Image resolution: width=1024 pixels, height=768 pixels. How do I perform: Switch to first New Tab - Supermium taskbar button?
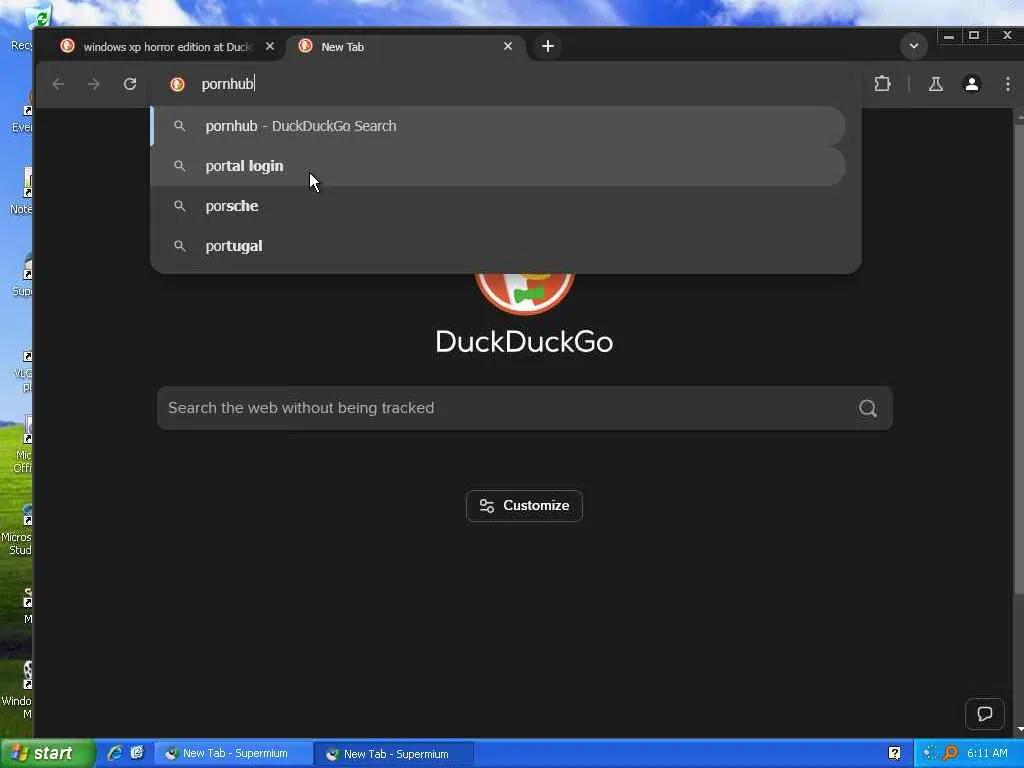click(234, 754)
